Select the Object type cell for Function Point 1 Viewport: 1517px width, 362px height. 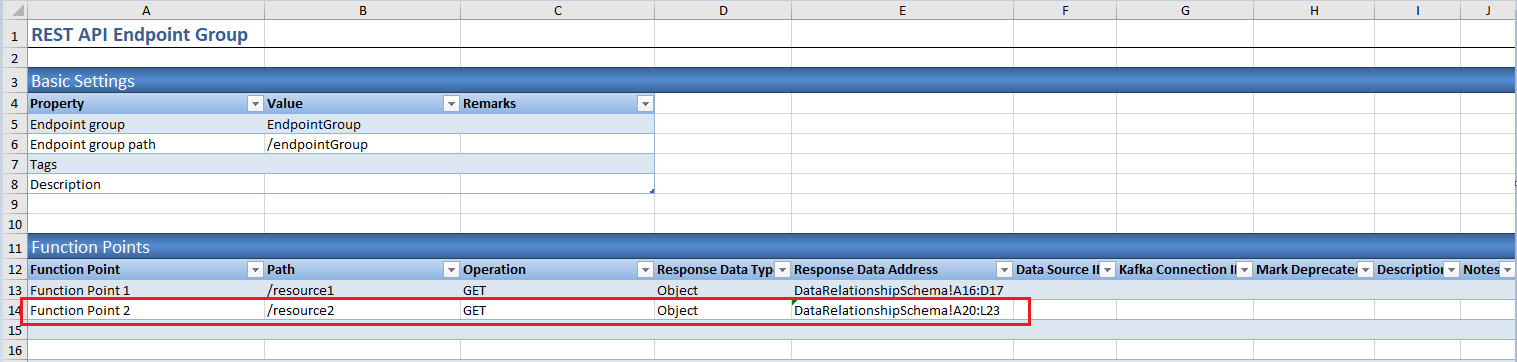coord(722,290)
